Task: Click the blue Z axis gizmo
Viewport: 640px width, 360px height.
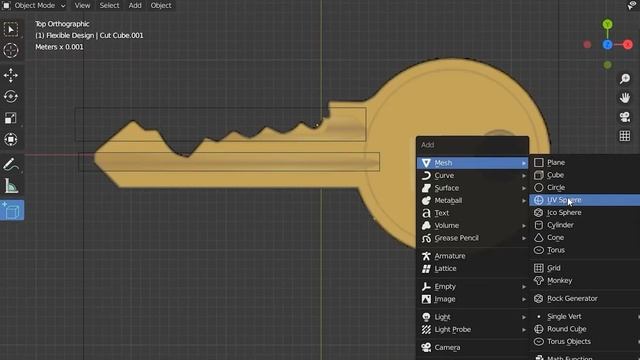Action: click(607, 44)
